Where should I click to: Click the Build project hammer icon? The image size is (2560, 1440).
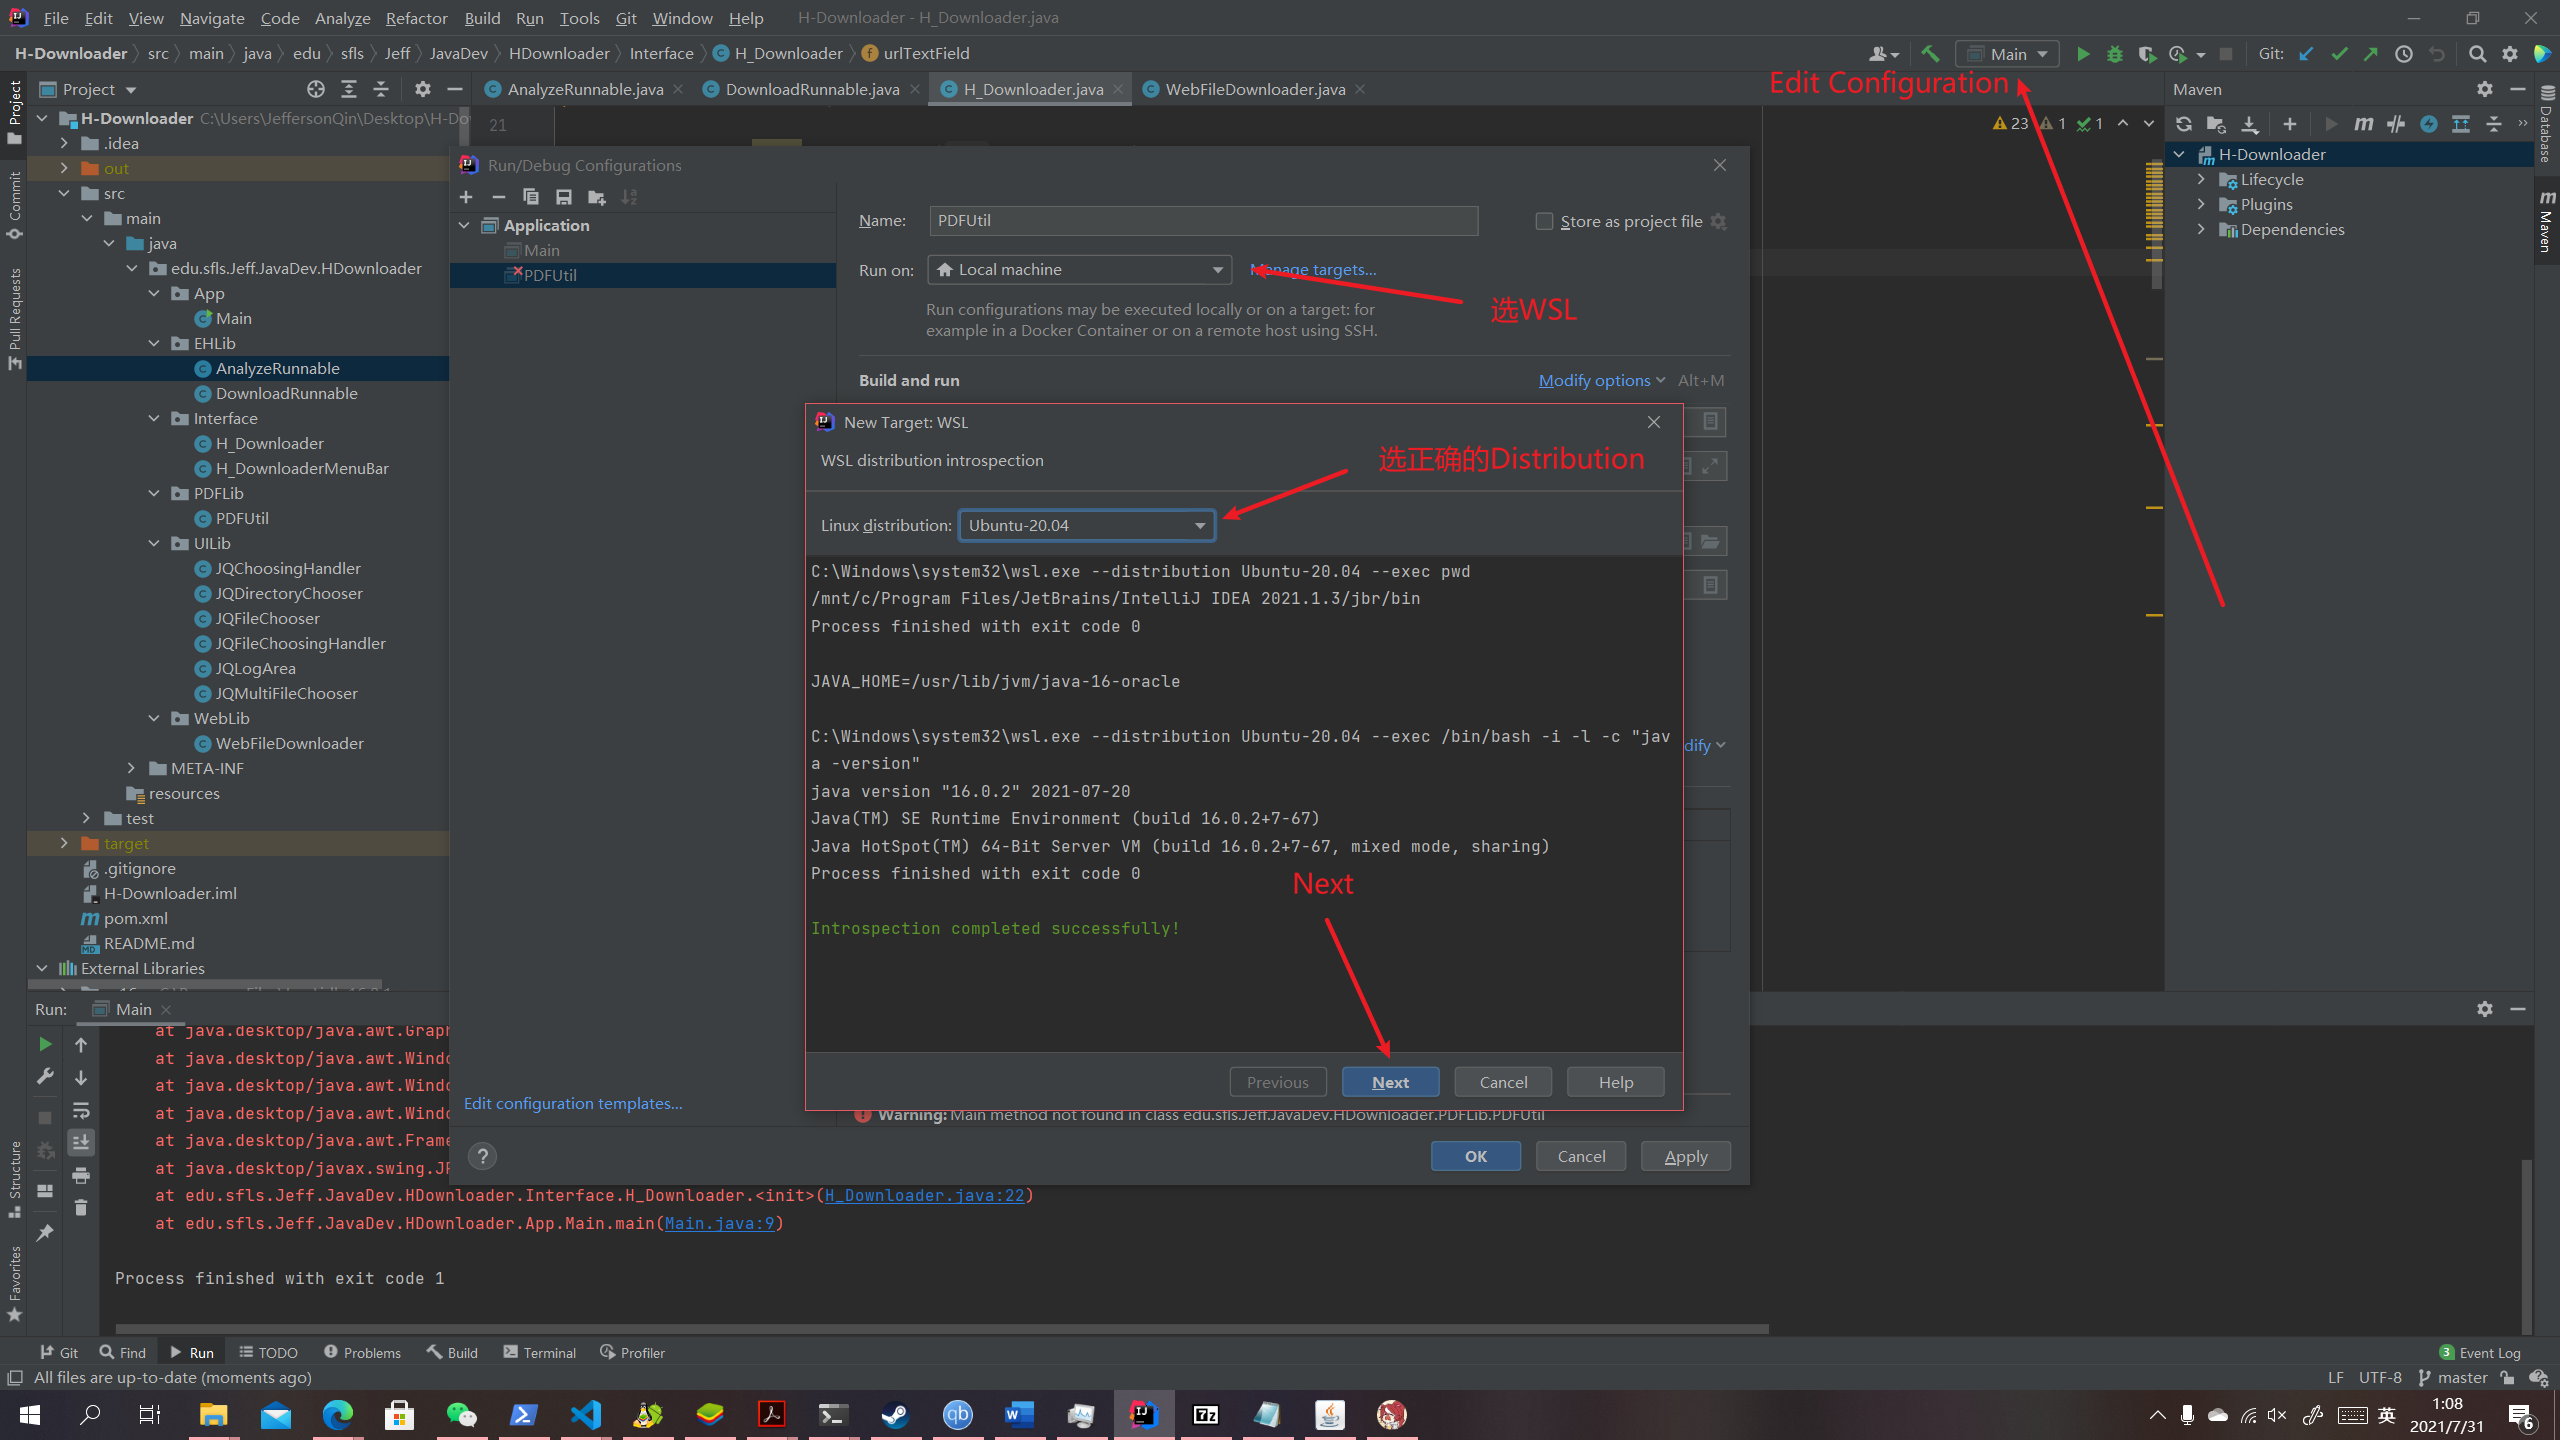tap(1930, 54)
